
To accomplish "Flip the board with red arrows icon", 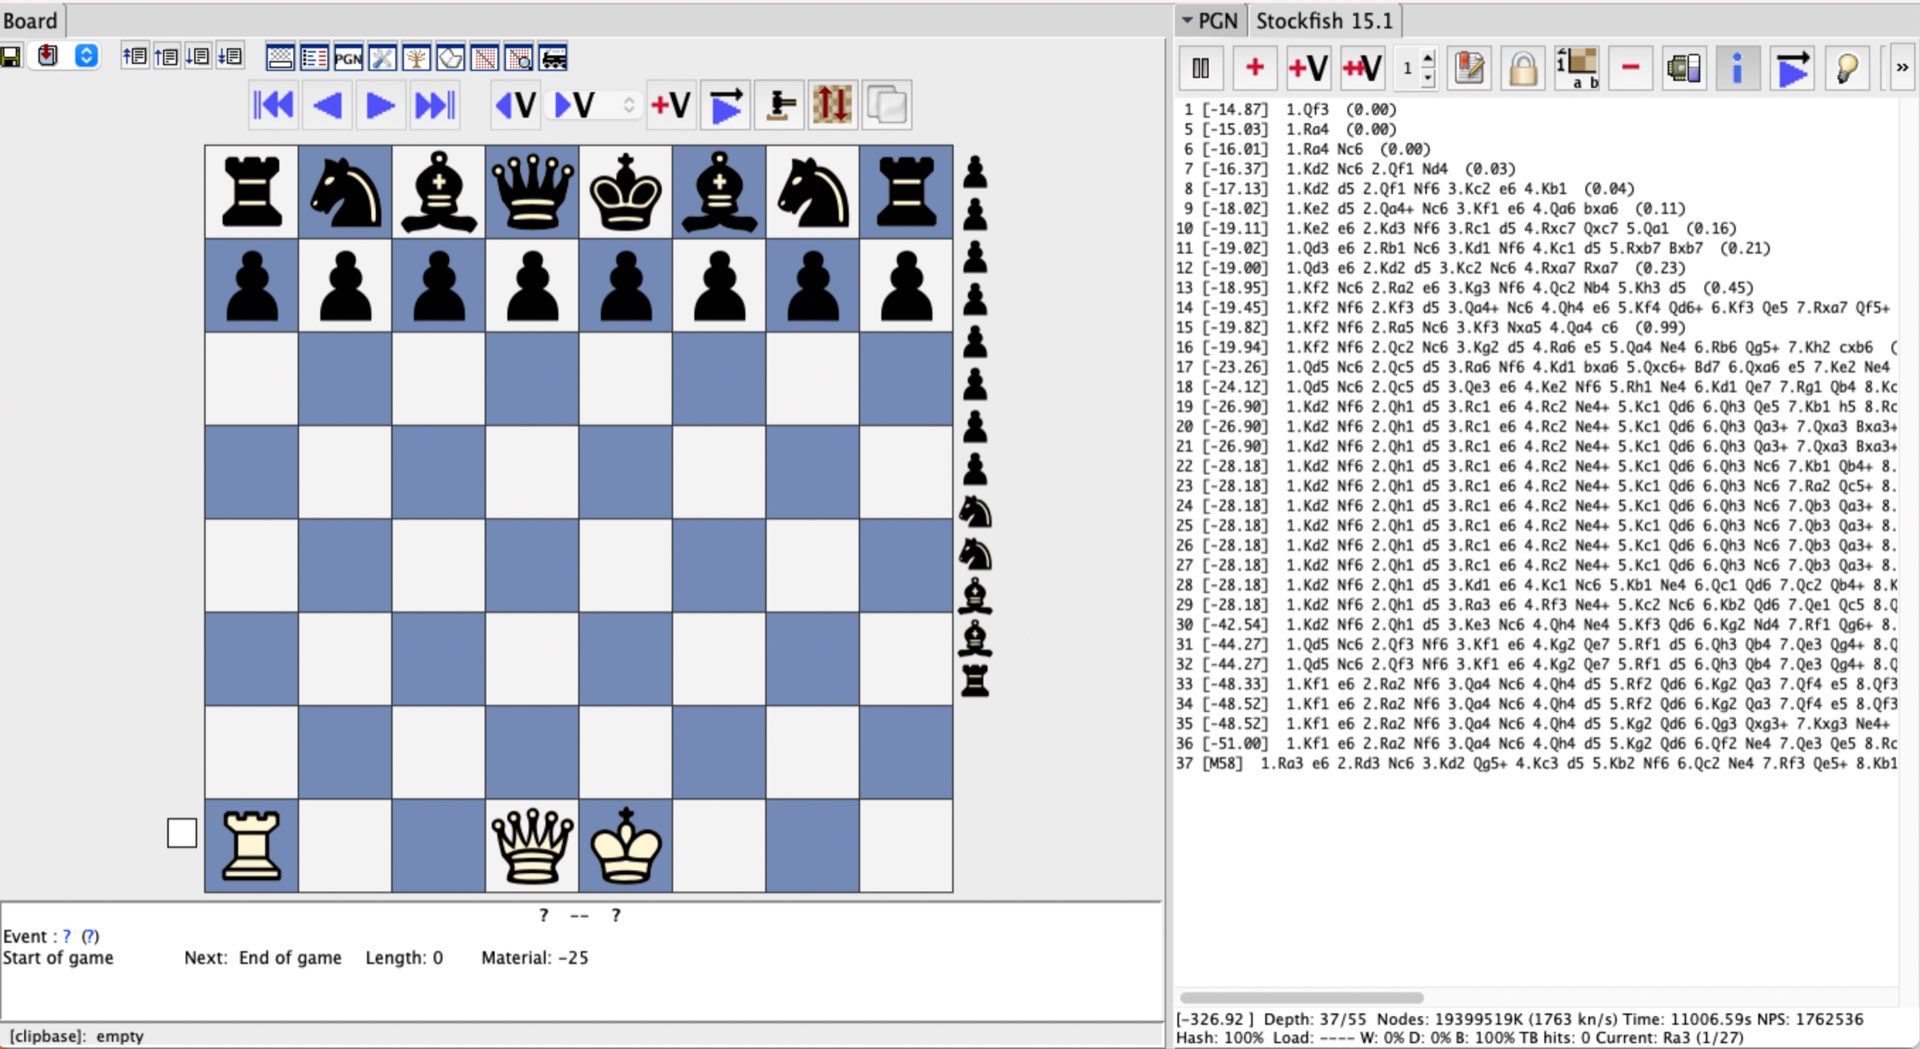I will [x=832, y=105].
